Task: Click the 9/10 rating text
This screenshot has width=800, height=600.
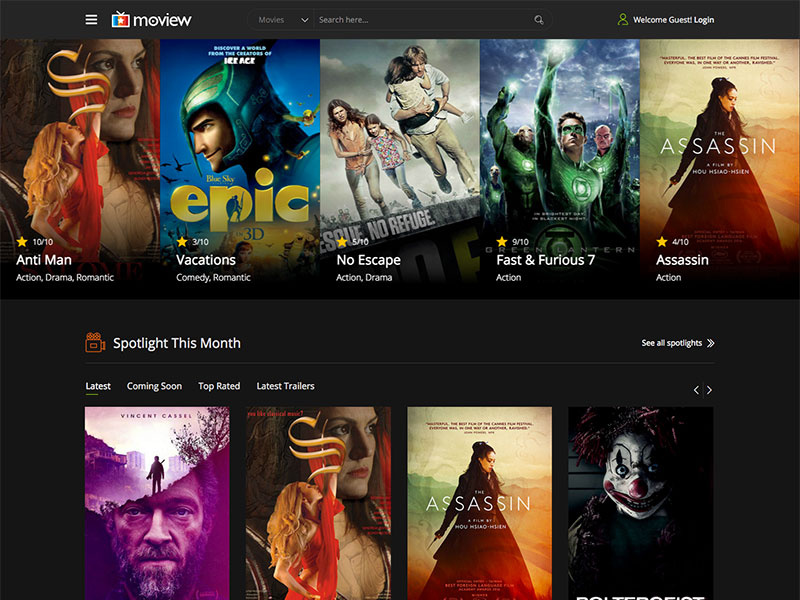Action: [x=520, y=242]
